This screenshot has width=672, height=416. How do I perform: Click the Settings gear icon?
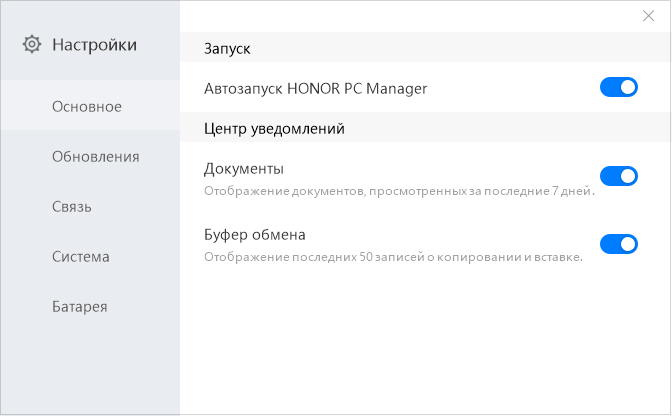(x=32, y=44)
